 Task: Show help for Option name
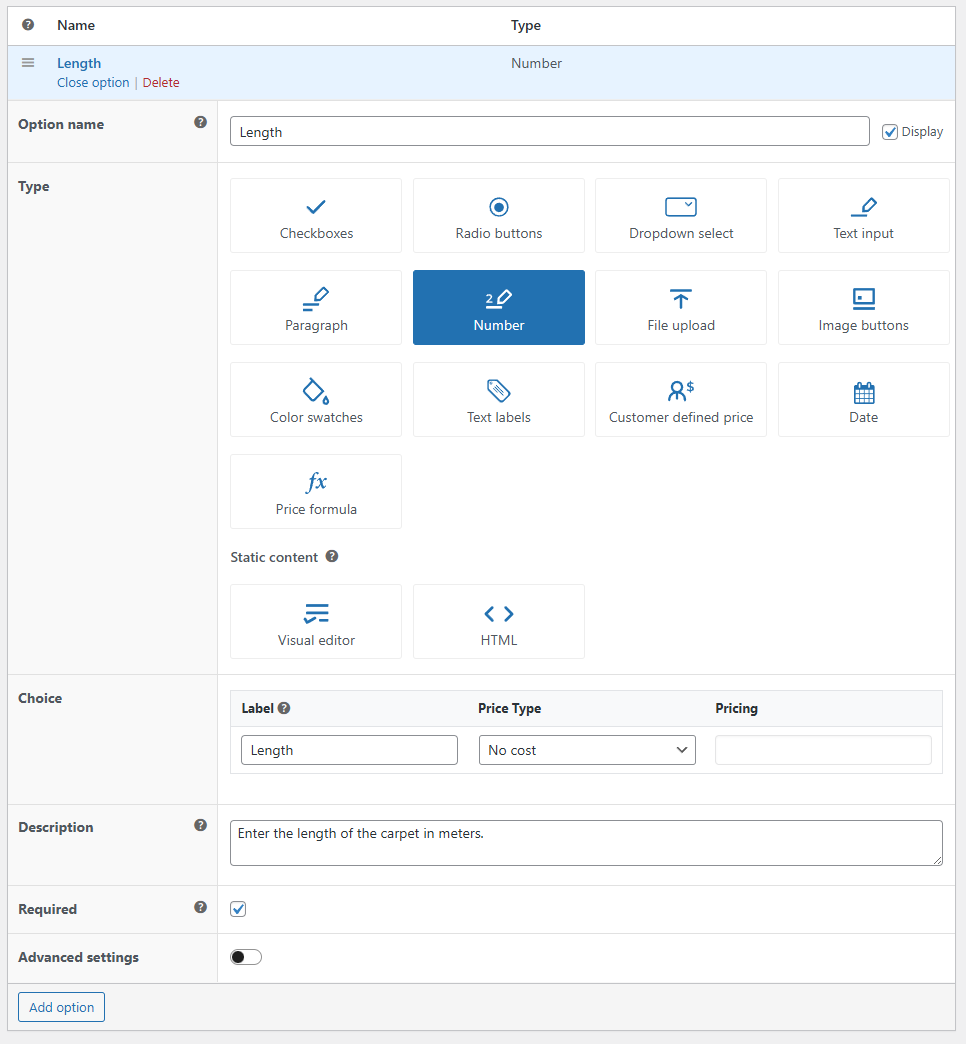[200, 122]
